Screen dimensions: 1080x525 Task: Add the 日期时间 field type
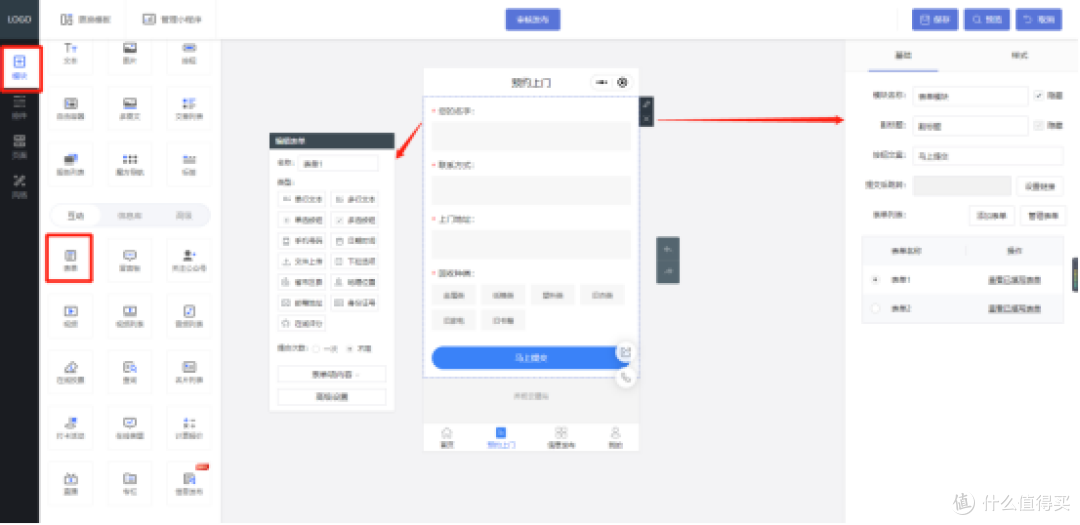point(354,241)
